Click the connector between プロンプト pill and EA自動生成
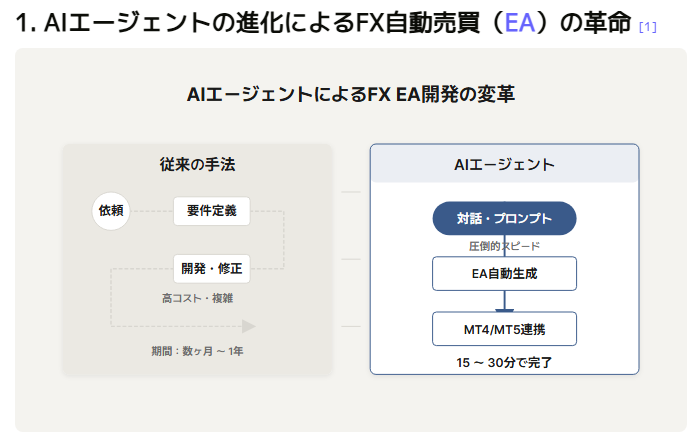Screen dimensions: 691x440 504,246
